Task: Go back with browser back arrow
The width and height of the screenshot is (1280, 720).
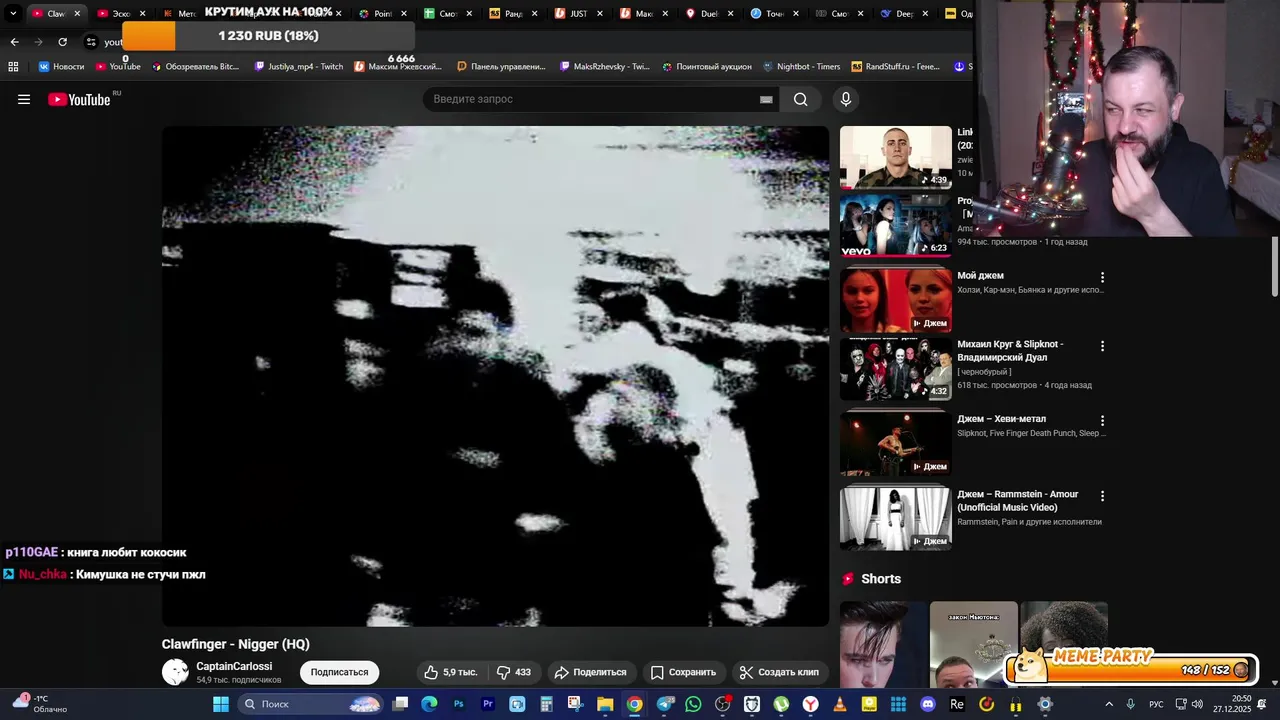Action: [x=14, y=42]
